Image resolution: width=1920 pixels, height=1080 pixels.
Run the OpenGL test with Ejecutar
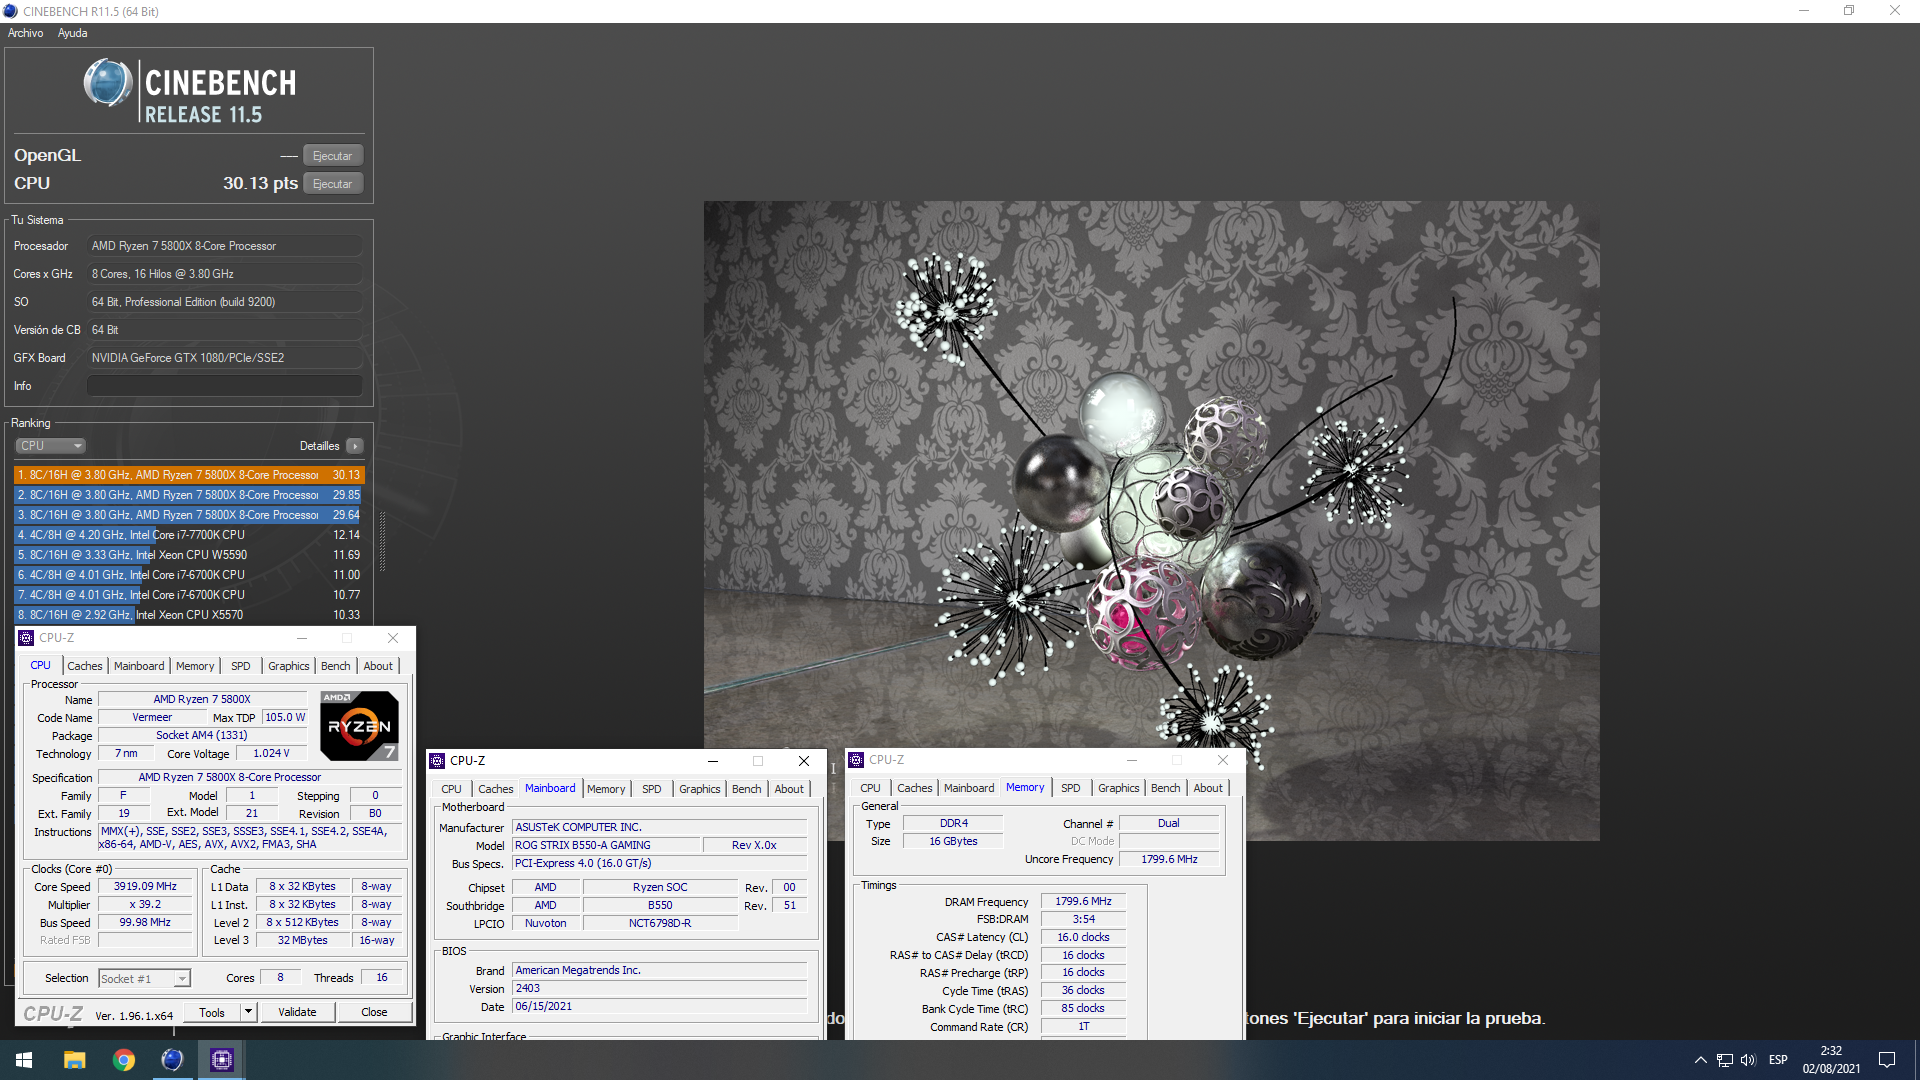333,156
